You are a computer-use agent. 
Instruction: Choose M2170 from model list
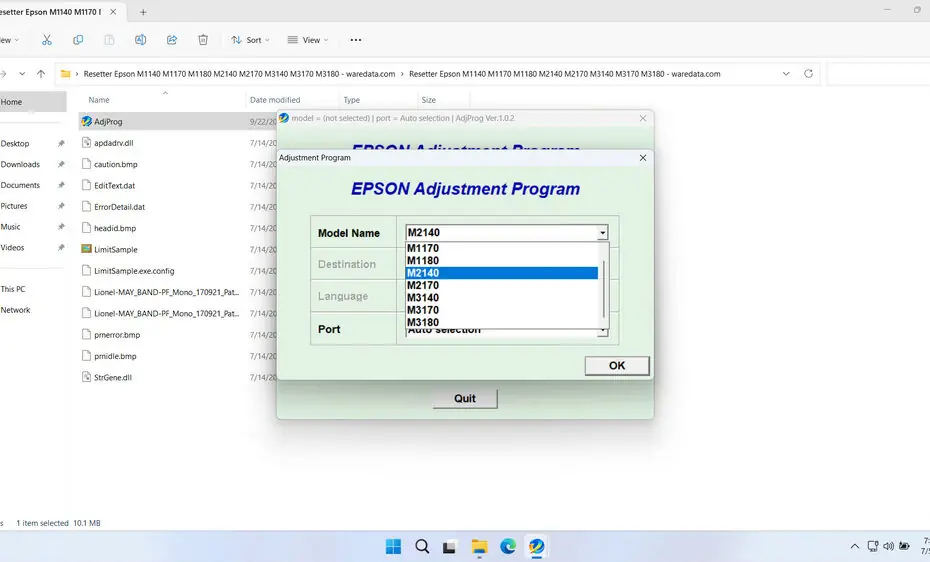tap(502, 285)
